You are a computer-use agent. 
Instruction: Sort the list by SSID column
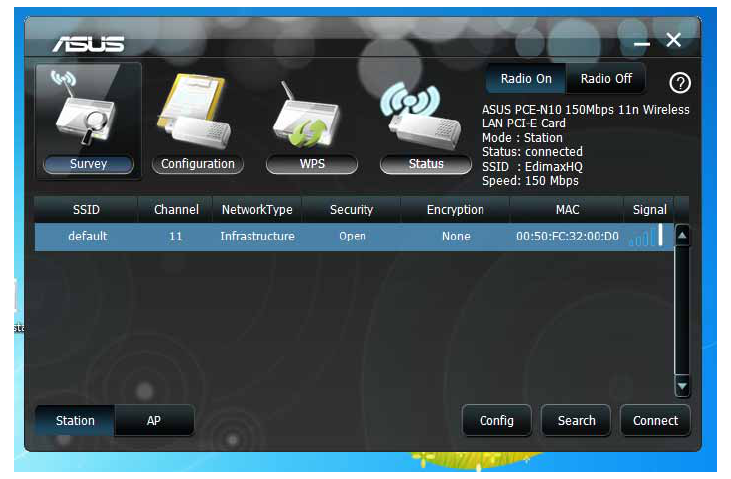[x=86, y=209]
